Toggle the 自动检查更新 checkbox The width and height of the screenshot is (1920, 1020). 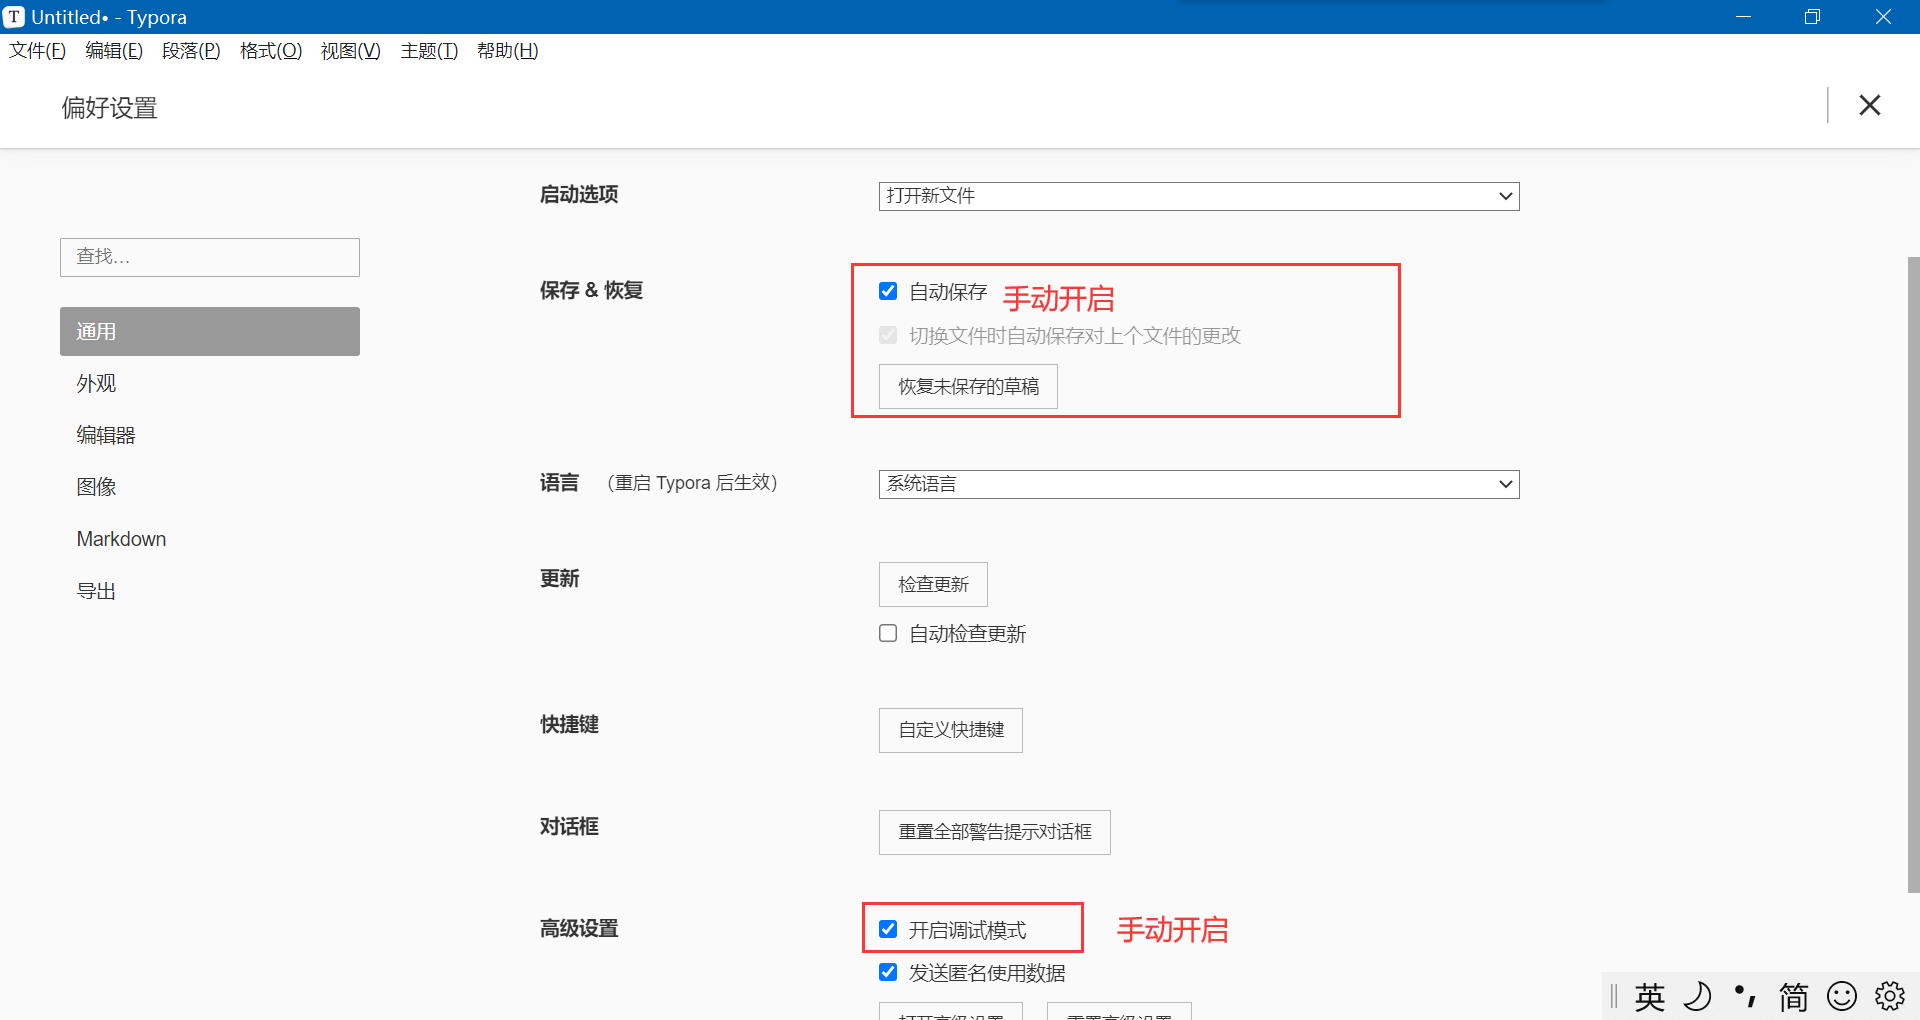[888, 633]
